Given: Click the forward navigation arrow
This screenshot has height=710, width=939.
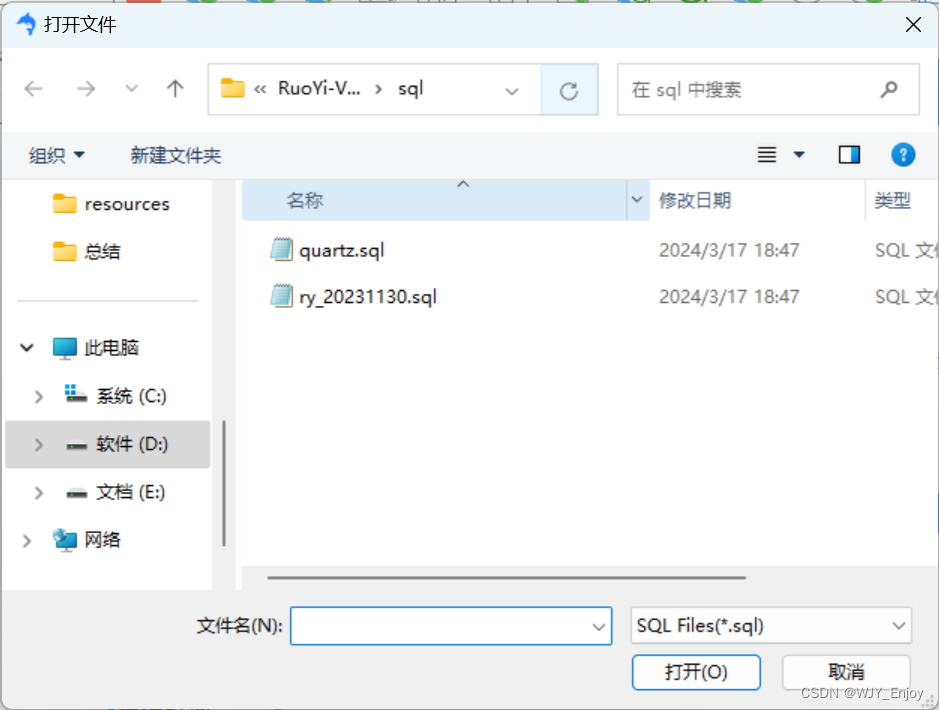Looking at the screenshot, I should [86, 89].
